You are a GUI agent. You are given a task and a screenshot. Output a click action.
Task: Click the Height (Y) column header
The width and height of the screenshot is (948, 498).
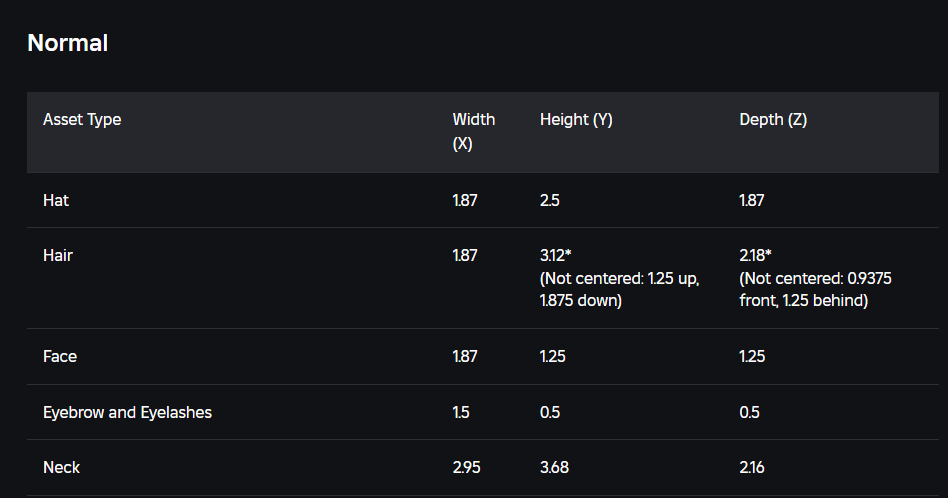pyautogui.click(x=576, y=120)
